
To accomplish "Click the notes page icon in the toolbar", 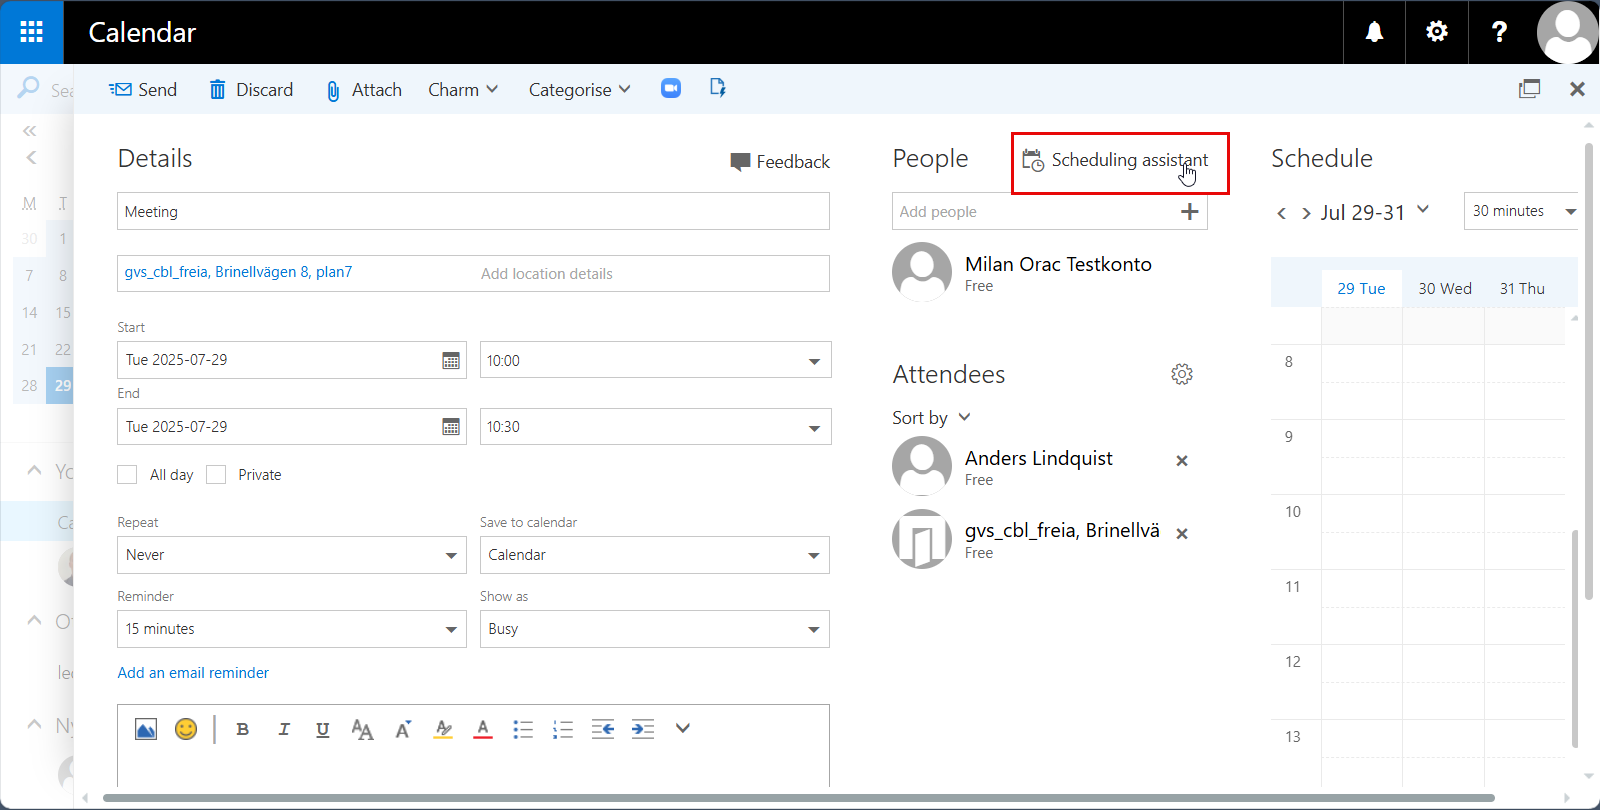I will click(718, 88).
